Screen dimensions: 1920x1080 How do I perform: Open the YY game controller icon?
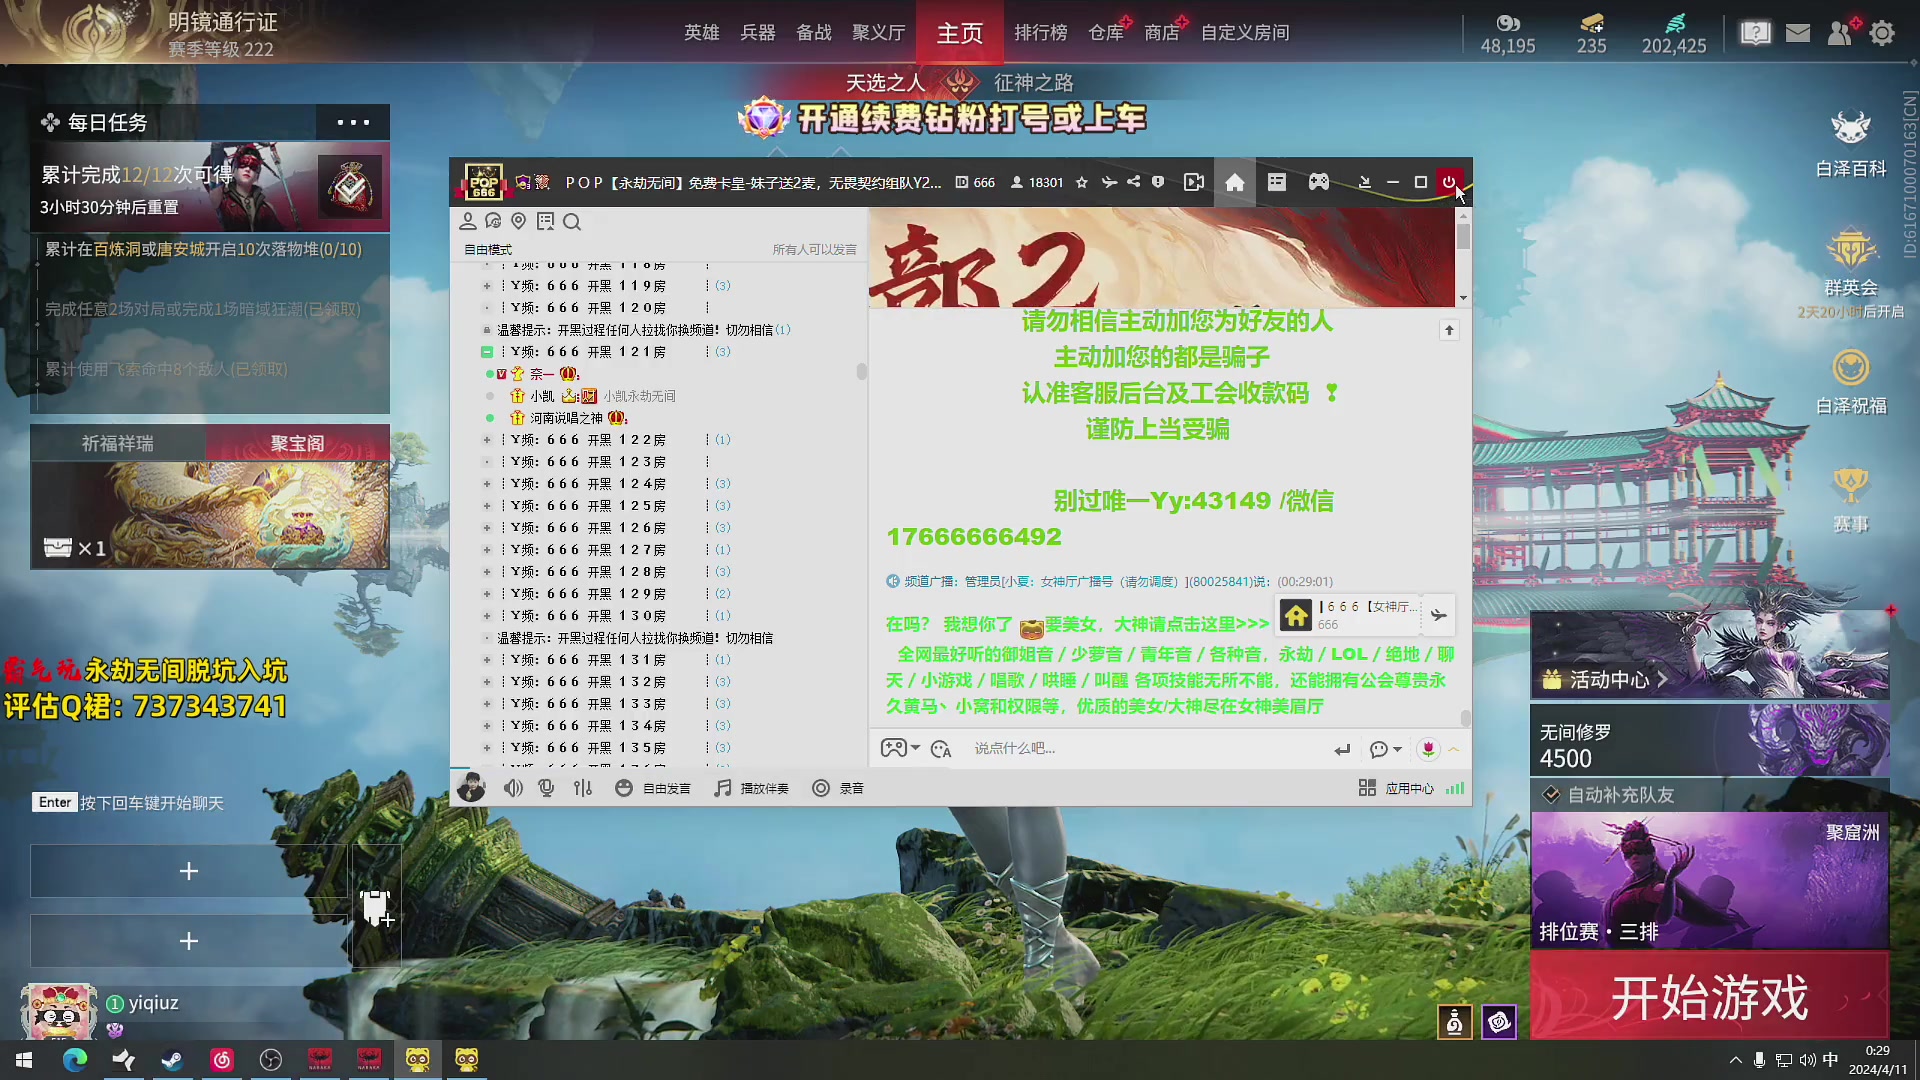click(1319, 182)
